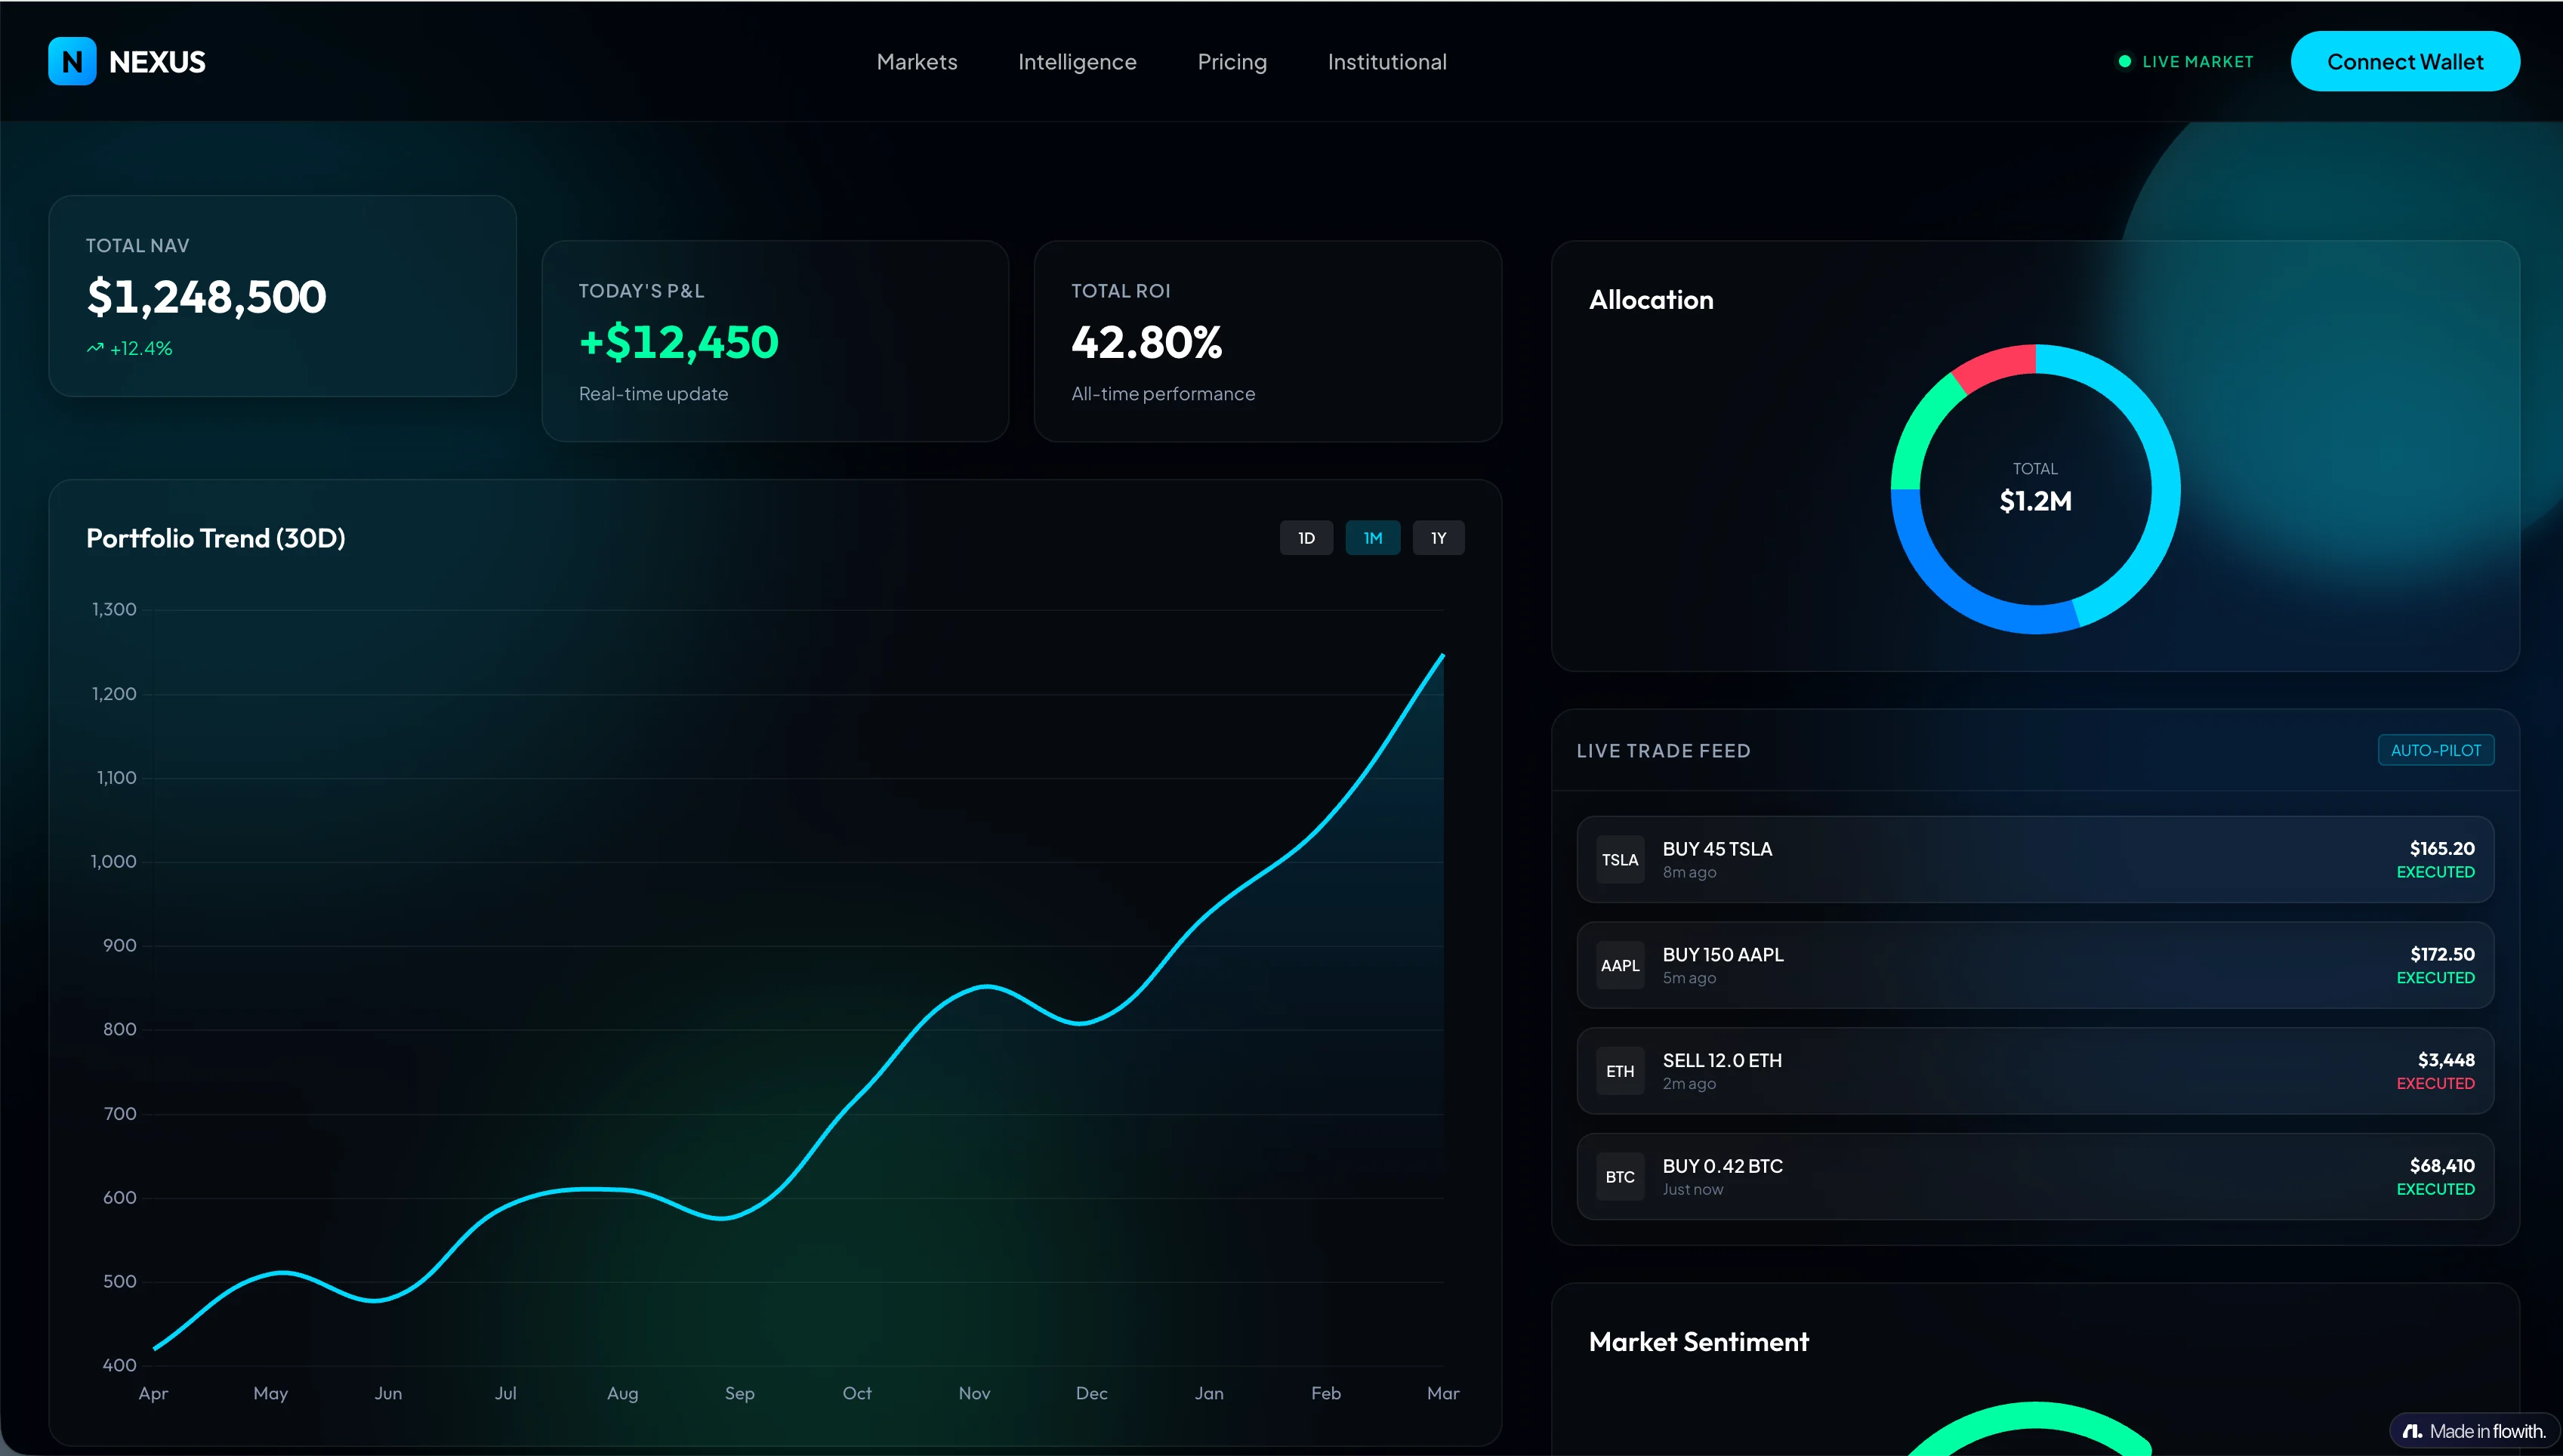Click the Connect Wallet button

(x=2405, y=62)
